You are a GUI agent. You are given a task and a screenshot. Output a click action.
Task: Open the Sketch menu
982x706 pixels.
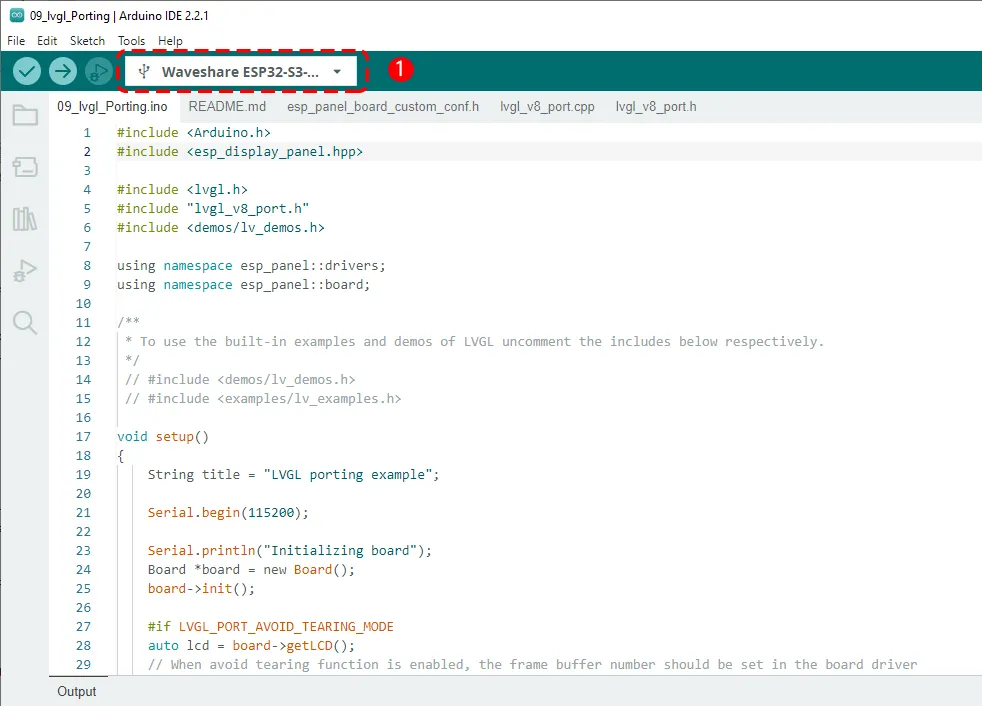87,41
